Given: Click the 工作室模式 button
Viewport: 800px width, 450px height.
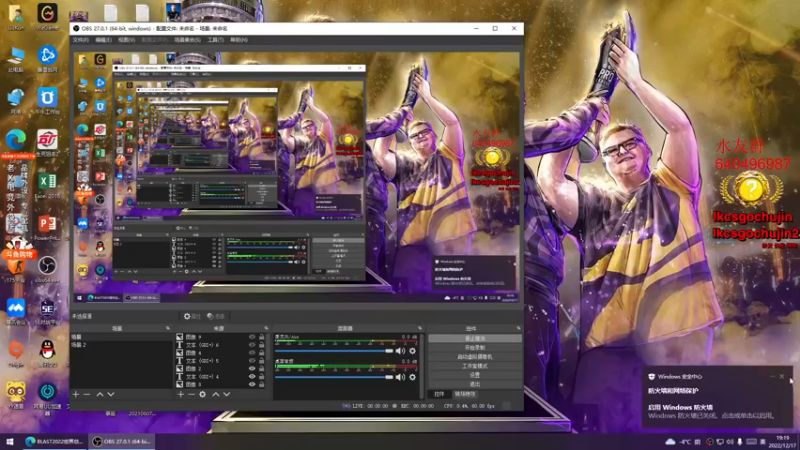Looking at the screenshot, I should tap(475, 366).
